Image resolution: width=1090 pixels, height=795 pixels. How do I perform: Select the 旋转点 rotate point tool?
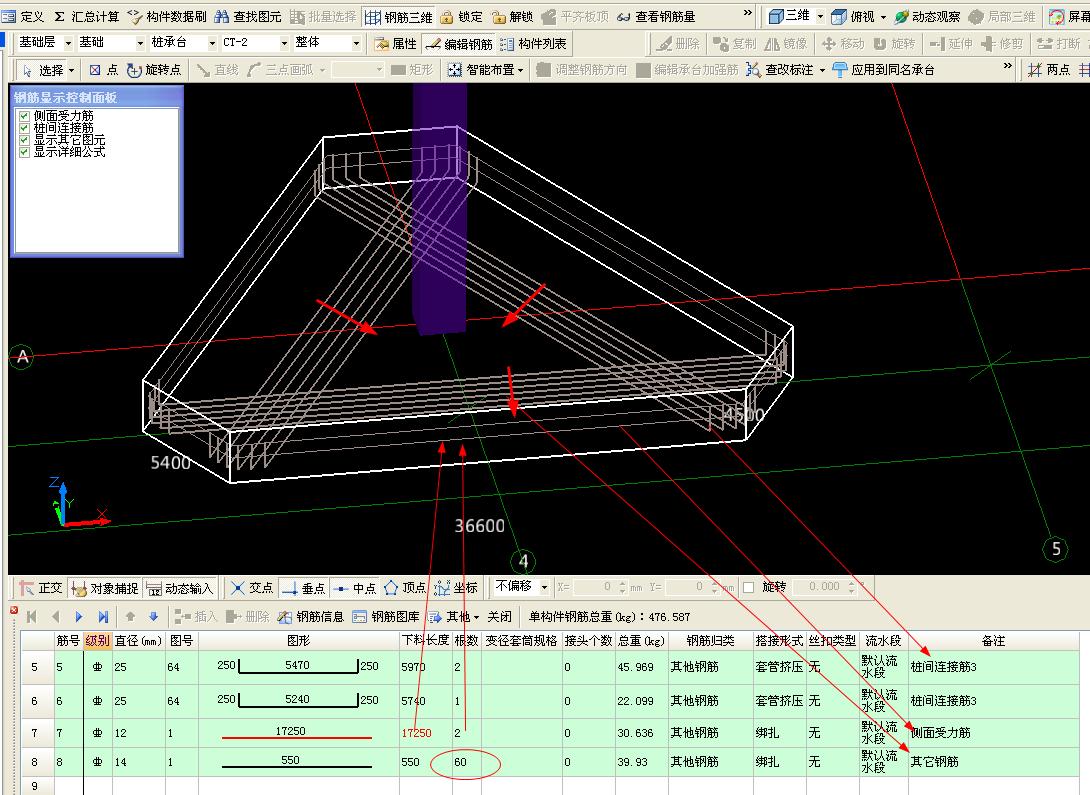pyautogui.click(x=154, y=70)
